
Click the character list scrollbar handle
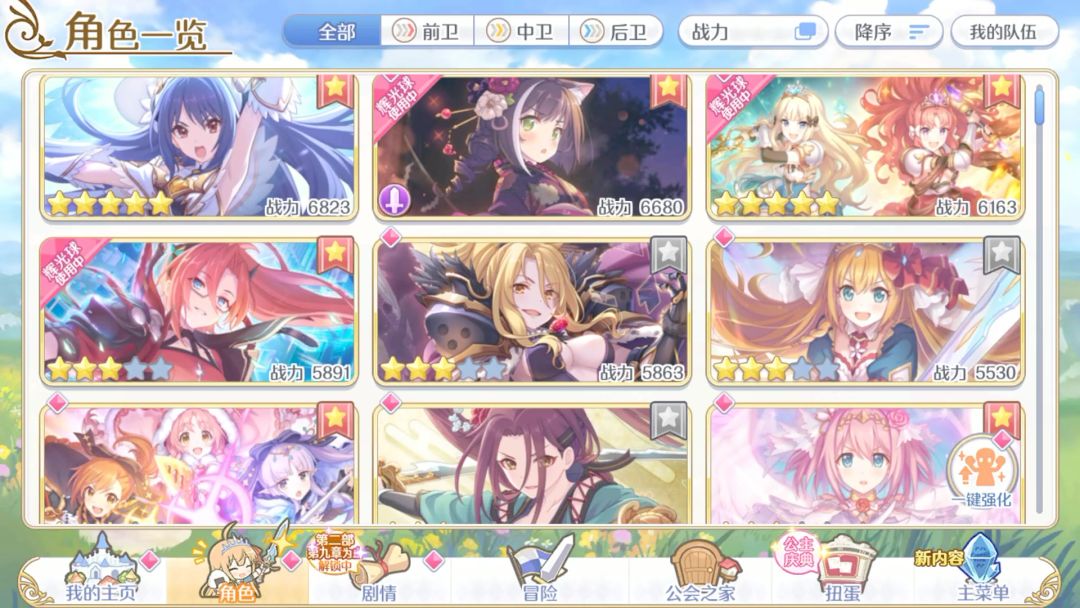(x=1039, y=105)
